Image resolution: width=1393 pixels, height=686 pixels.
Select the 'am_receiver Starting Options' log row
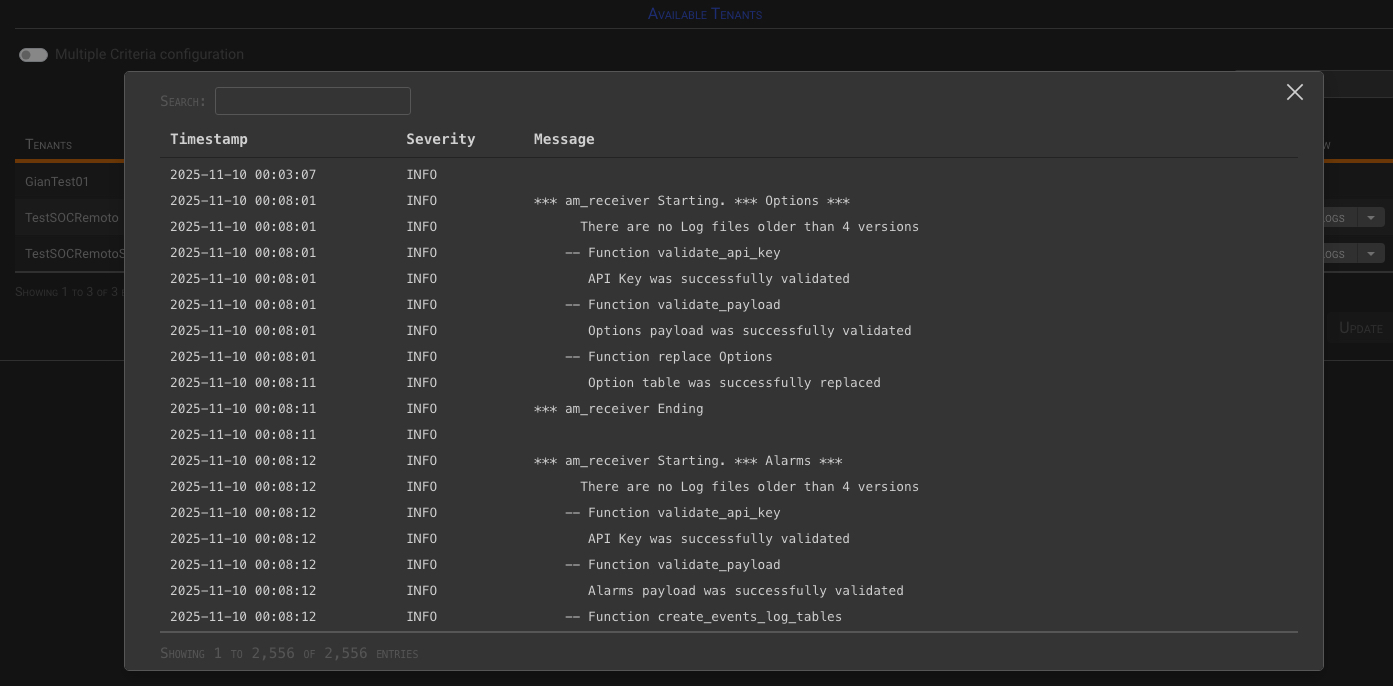pos(691,201)
